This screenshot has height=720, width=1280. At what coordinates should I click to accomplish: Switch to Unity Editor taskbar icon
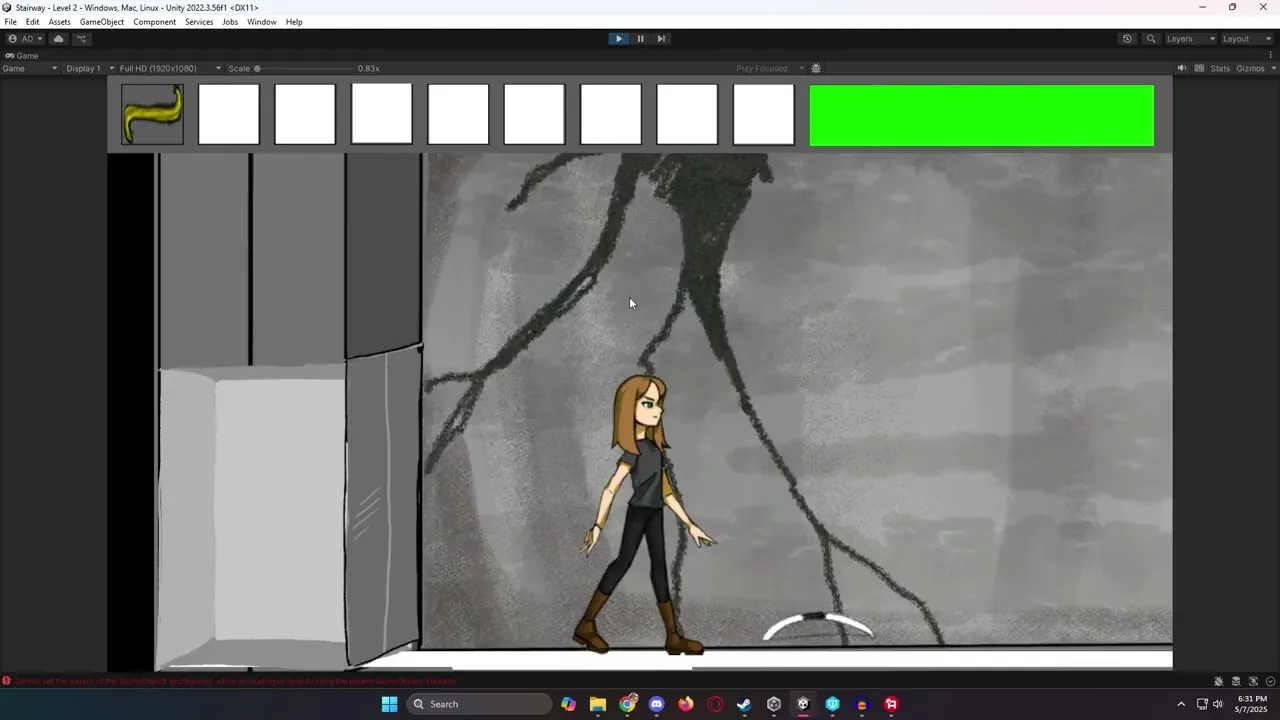803,704
